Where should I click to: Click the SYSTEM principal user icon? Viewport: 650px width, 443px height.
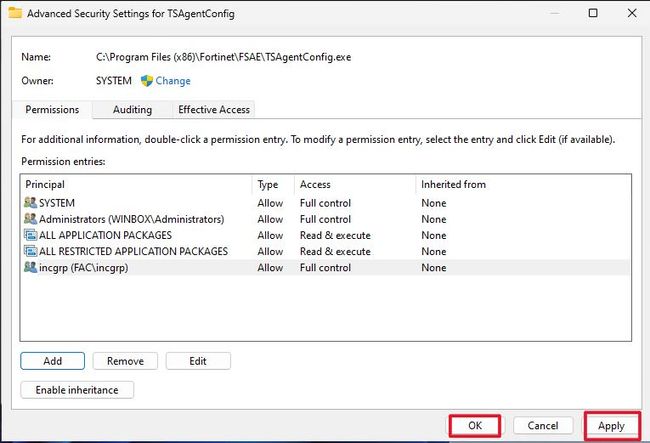(x=30, y=203)
